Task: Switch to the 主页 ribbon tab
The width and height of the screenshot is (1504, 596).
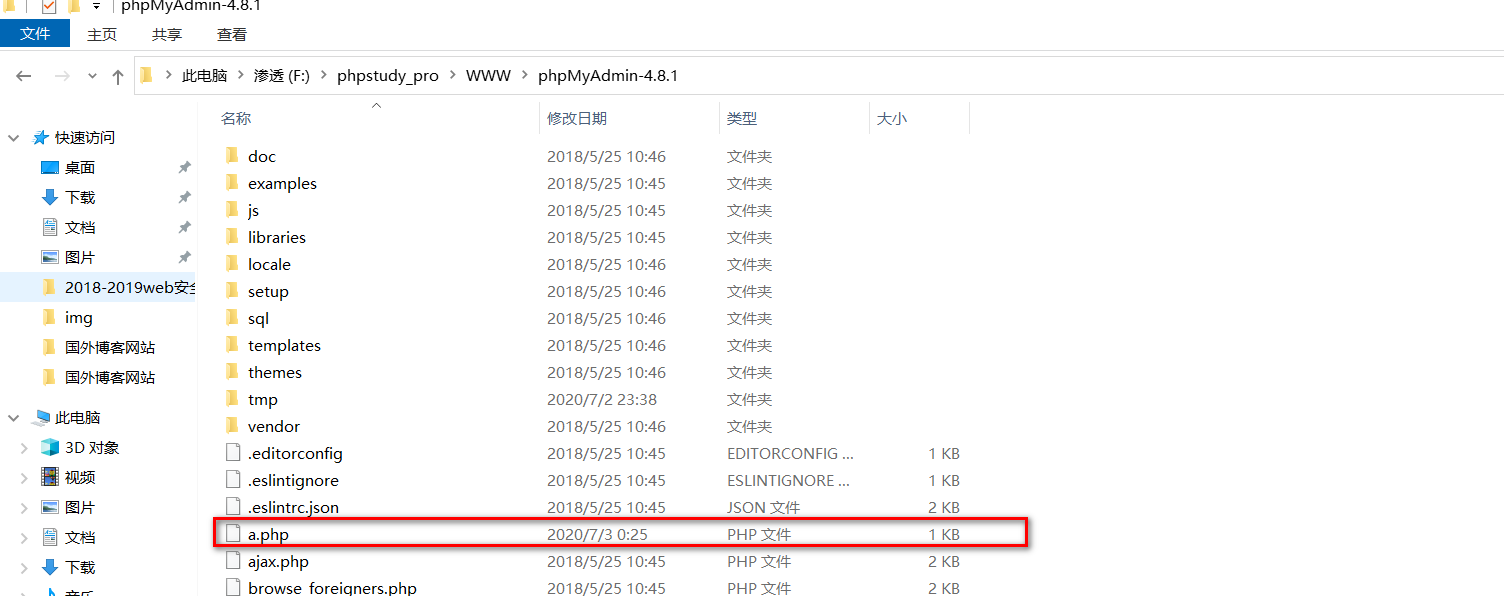Action: pyautogui.click(x=102, y=34)
